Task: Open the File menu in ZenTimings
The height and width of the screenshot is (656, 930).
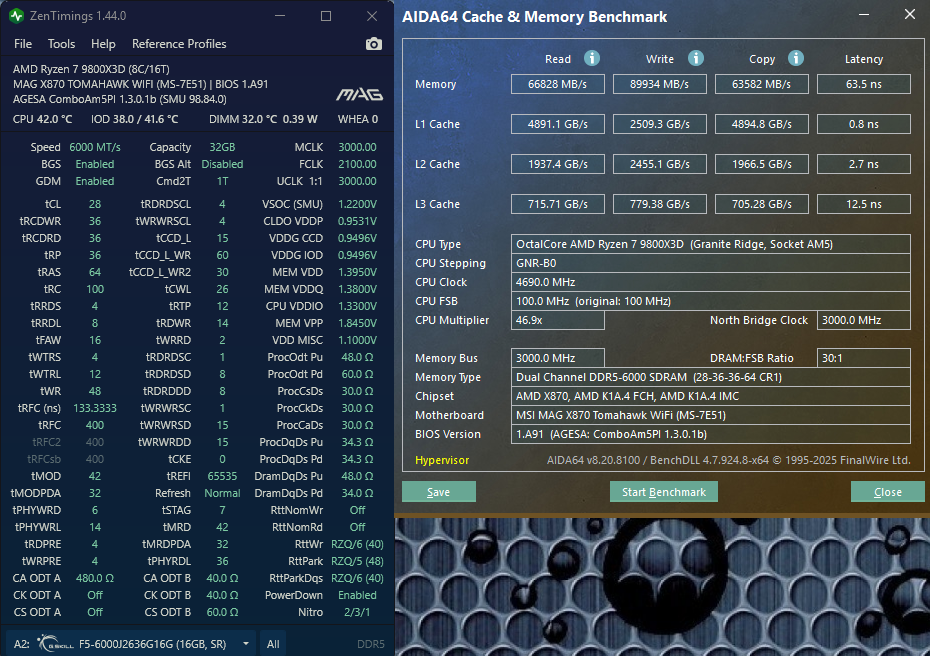Action: click(23, 44)
